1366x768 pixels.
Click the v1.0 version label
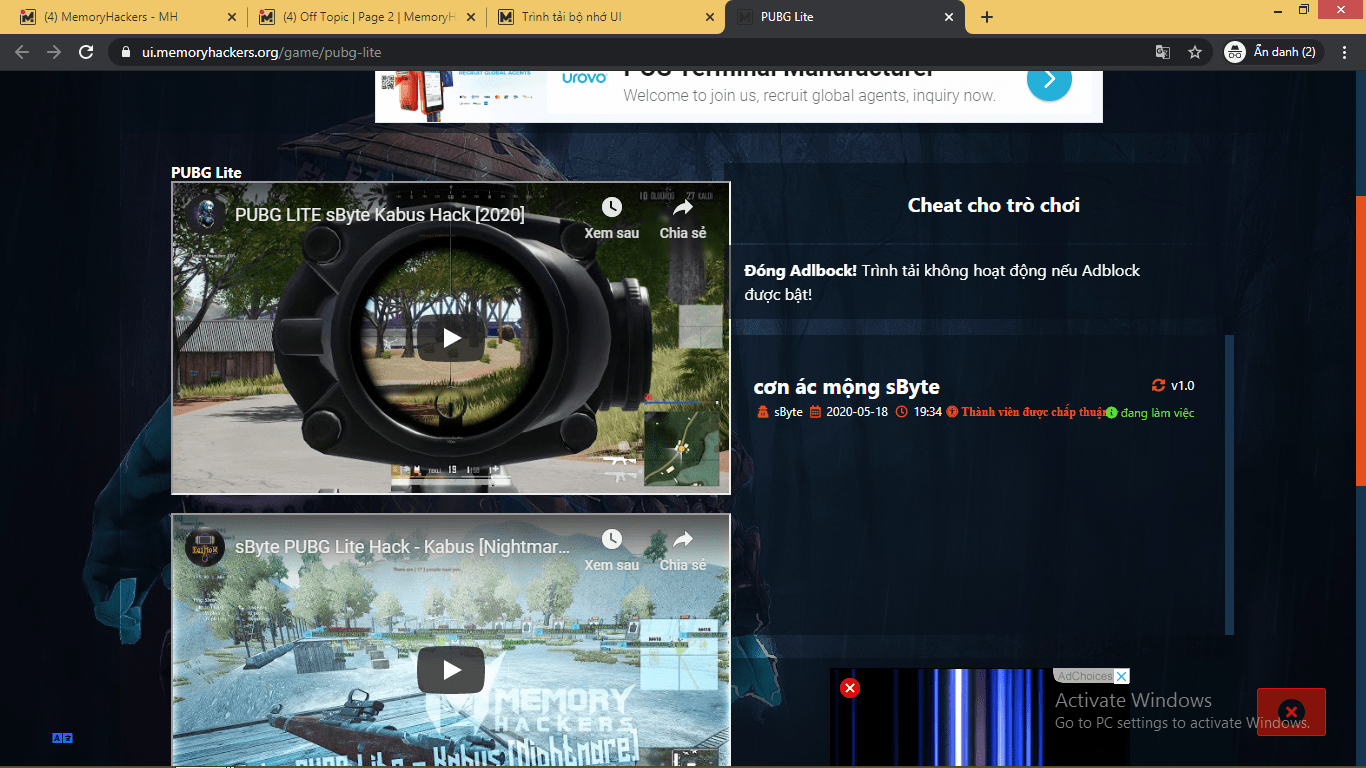(1183, 386)
